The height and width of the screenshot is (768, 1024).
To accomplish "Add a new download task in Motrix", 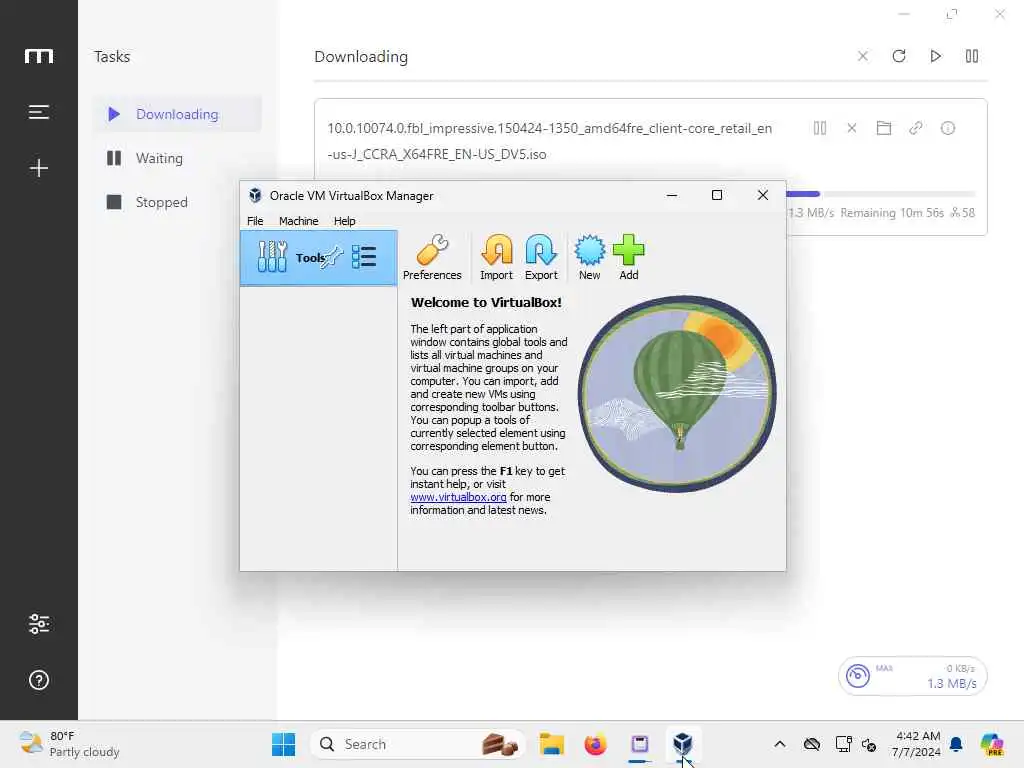I will [39, 168].
